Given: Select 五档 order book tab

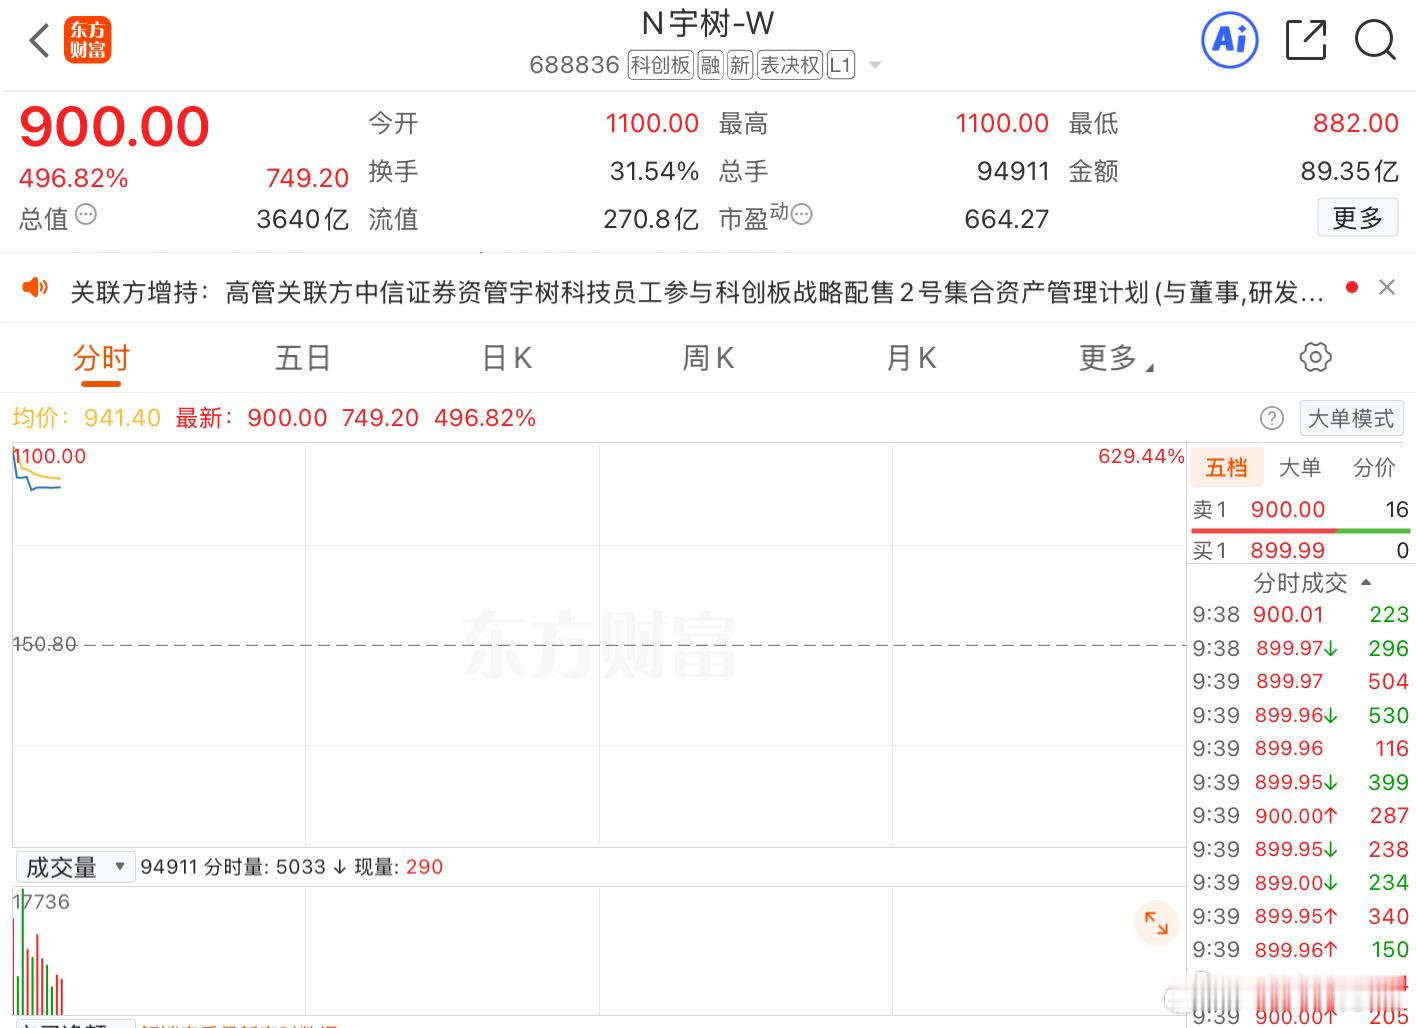Looking at the screenshot, I should click(x=1226, y=467).
